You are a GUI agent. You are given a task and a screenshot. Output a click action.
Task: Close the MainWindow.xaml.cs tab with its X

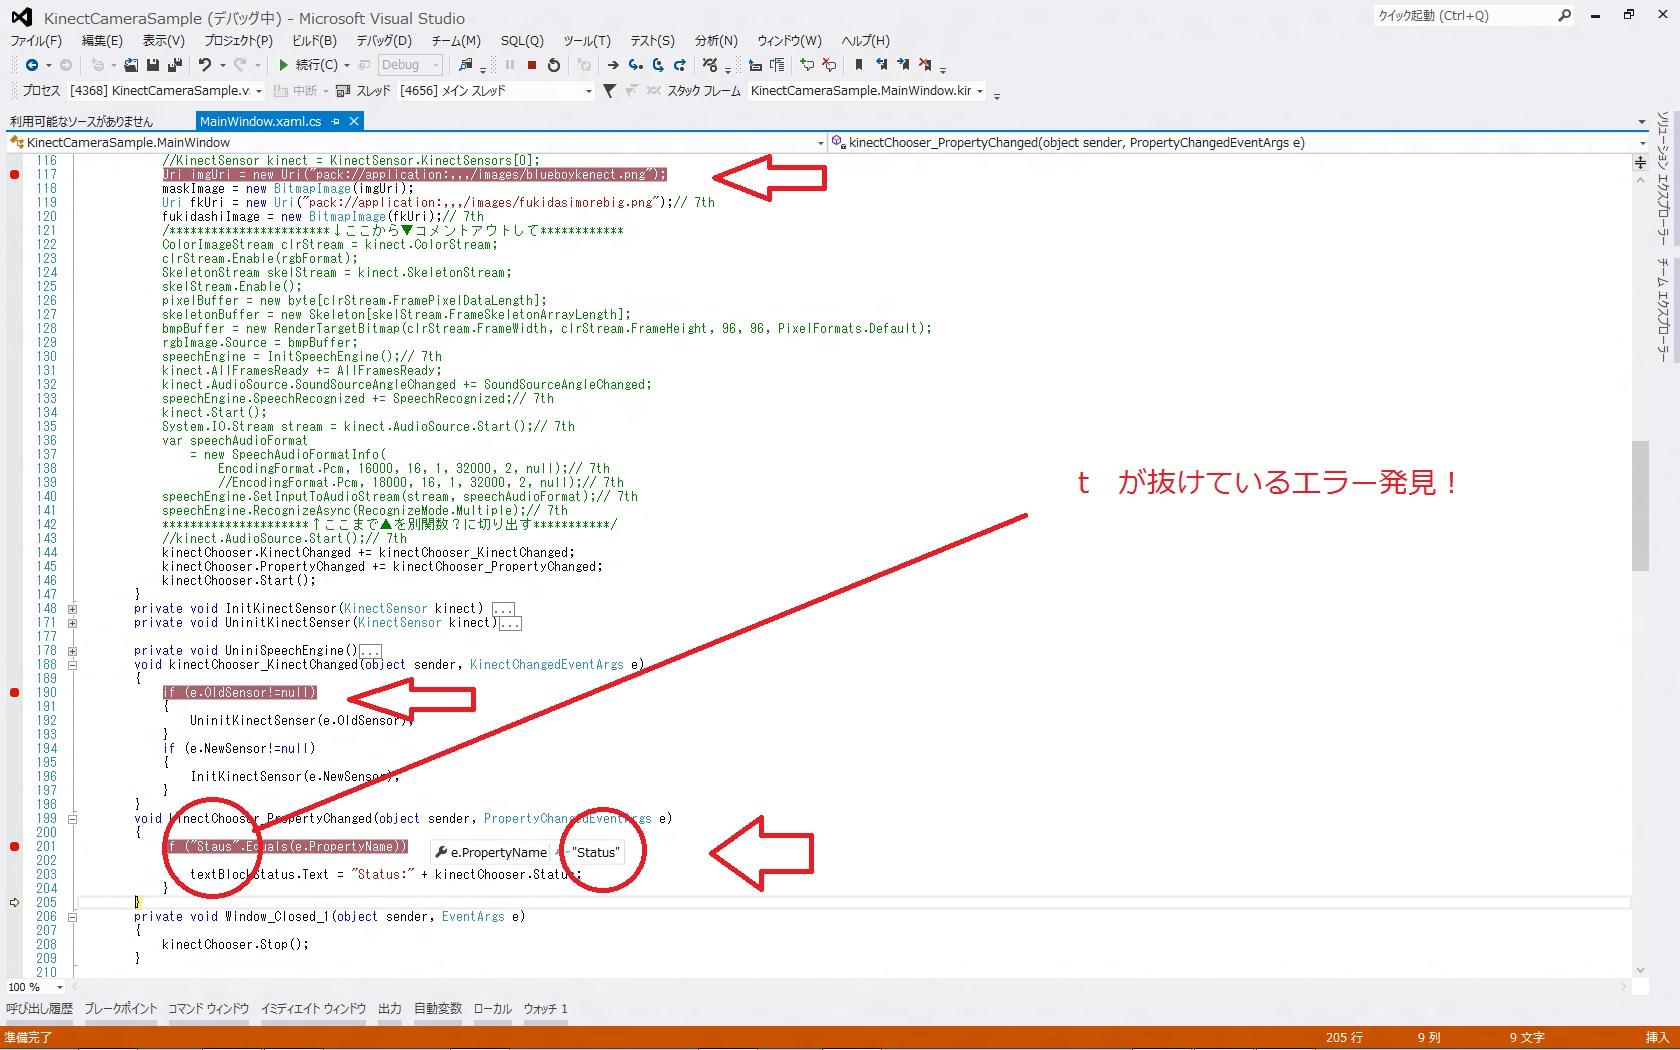coord(354,121)
